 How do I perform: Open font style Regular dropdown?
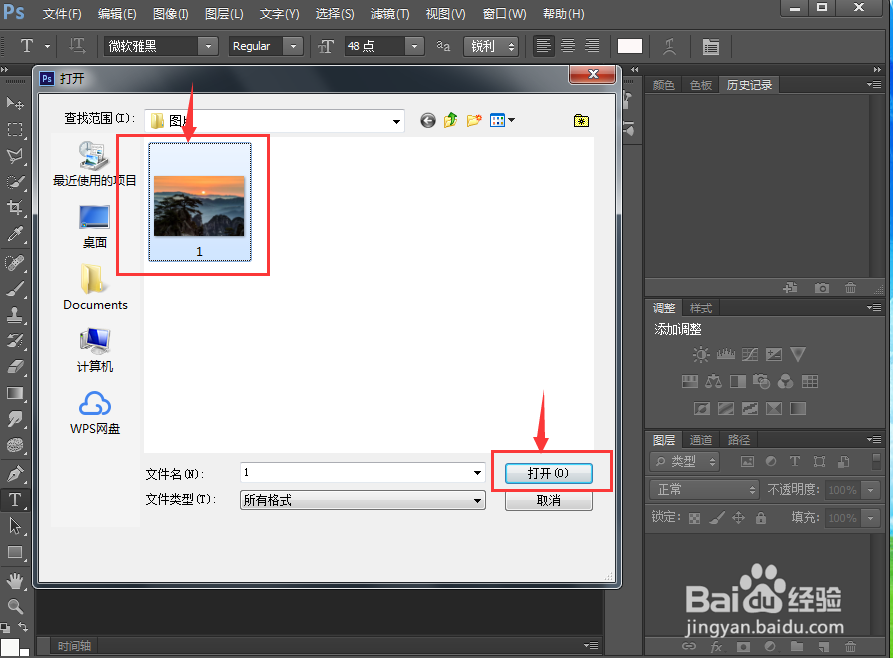(x=293, y=46)
